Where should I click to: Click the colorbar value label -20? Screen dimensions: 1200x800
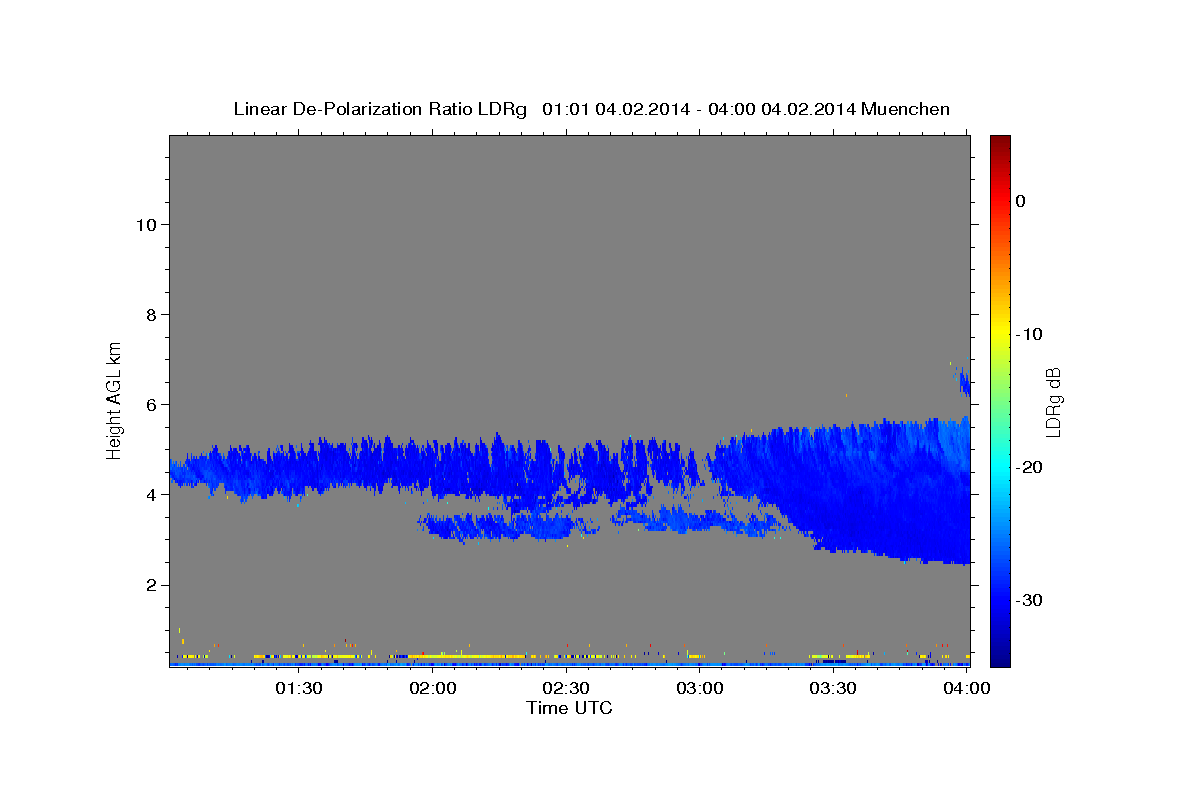pyautogui.click(x=1029, y=467)
